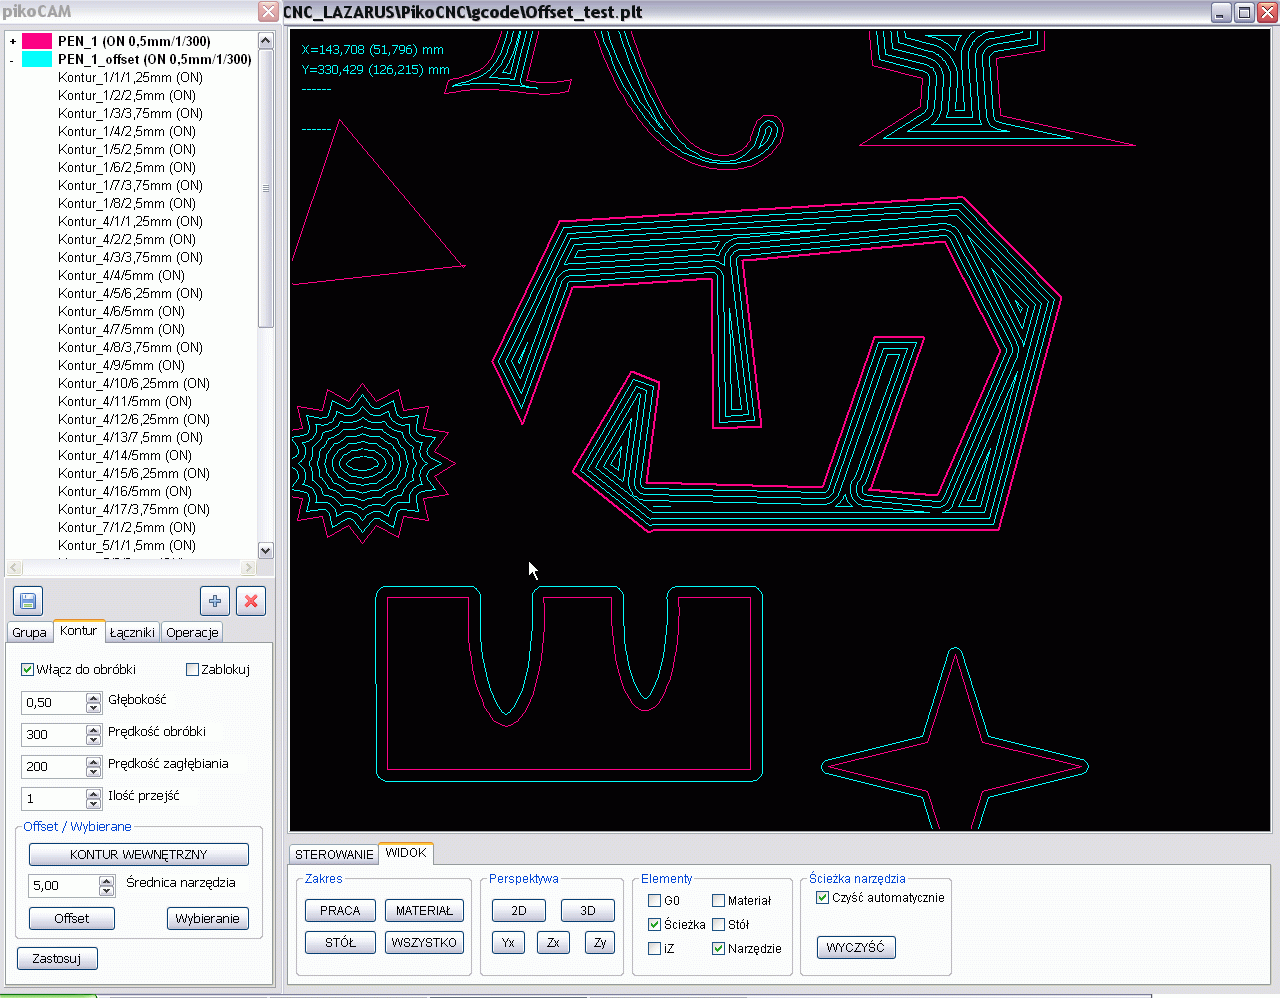Increase Prędkość zagłębiania spinner up
The width and height of the screenshot is (1280, 998).
[x=93, y=761]
